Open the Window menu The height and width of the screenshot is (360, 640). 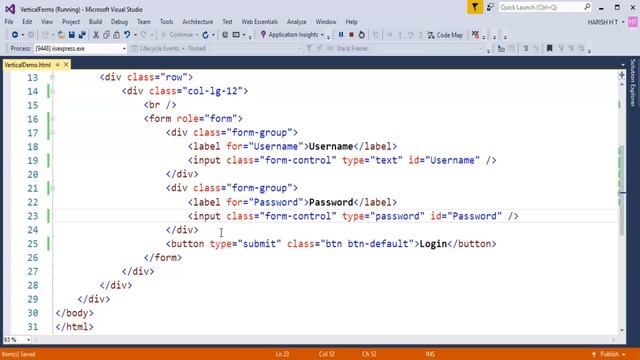click(x=326, y=22)
